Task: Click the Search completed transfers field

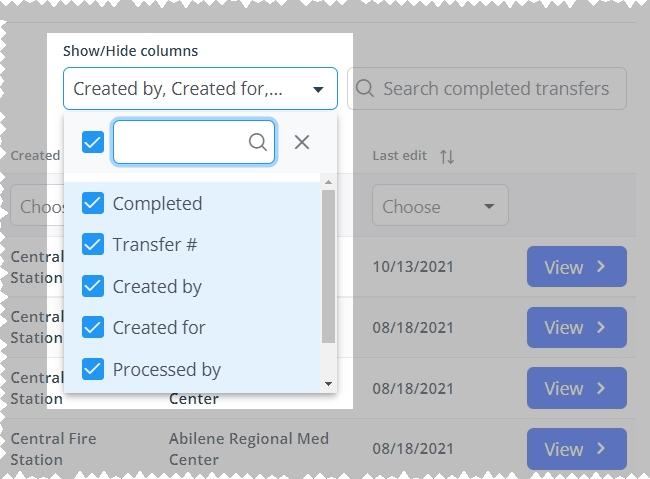Action: pyautogui.click(x=487, y=89)
